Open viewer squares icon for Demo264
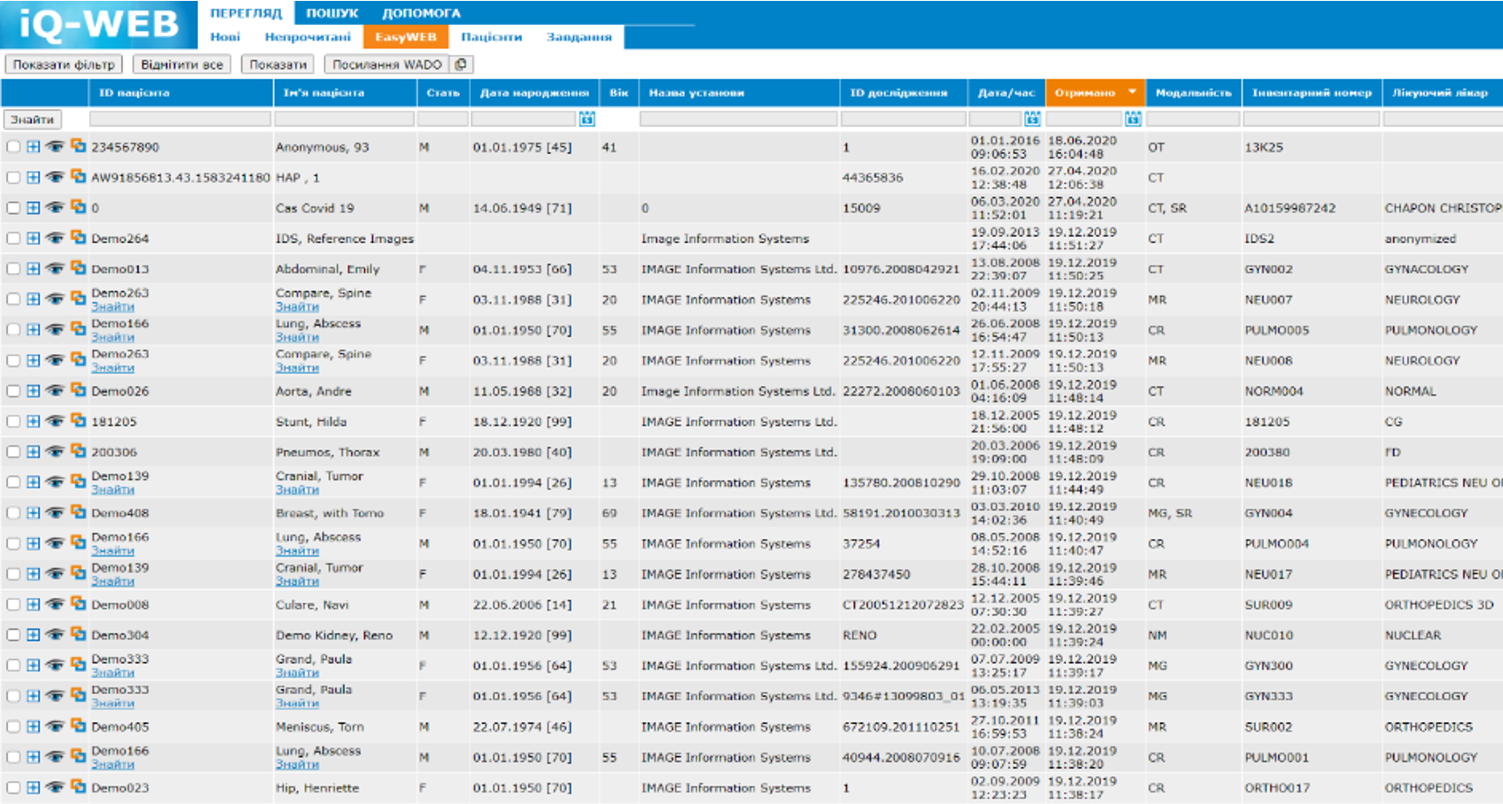The image size is (1503, 804). (x=78, y=238)
